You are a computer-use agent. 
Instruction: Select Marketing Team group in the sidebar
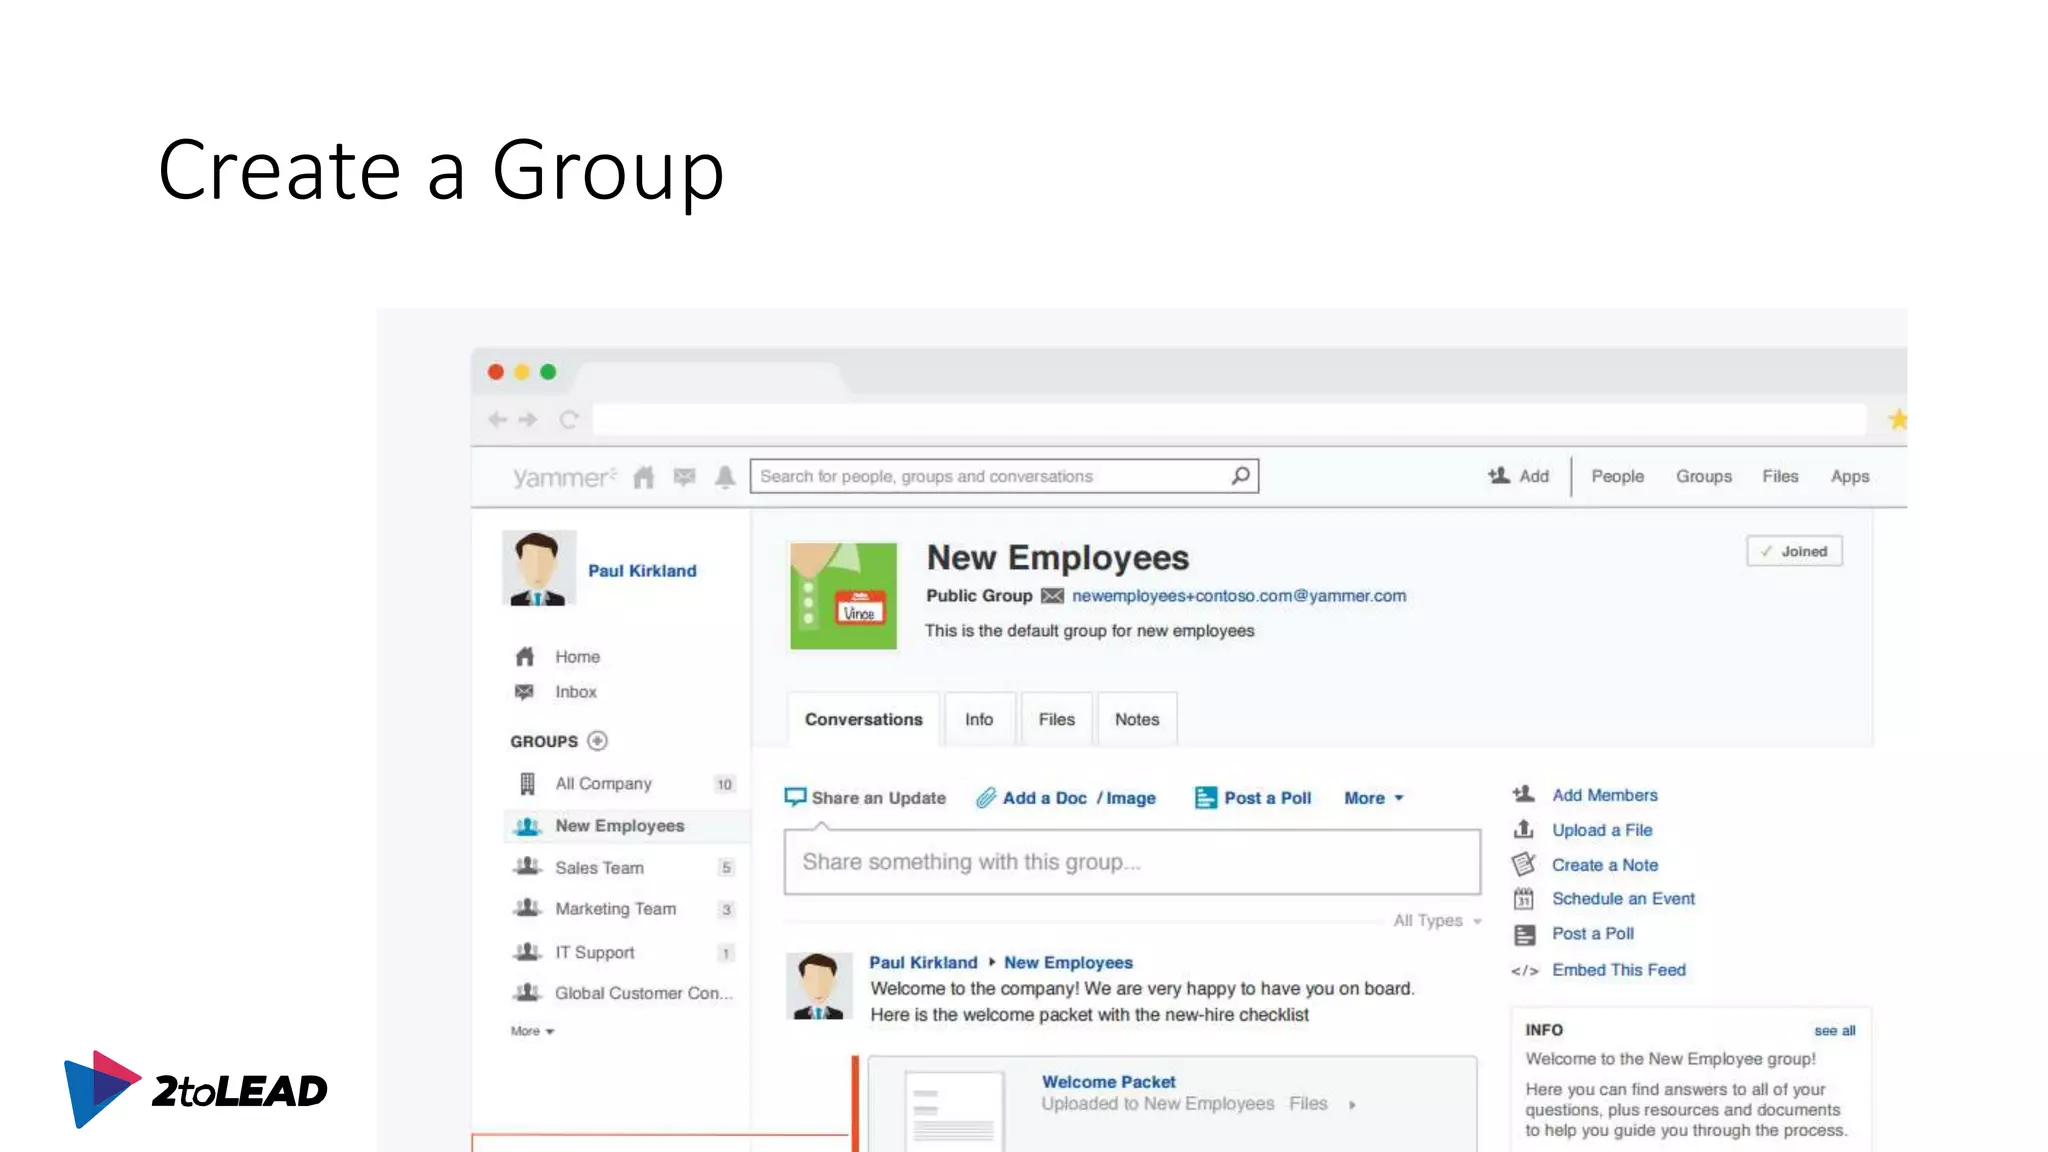click(624, 909)
